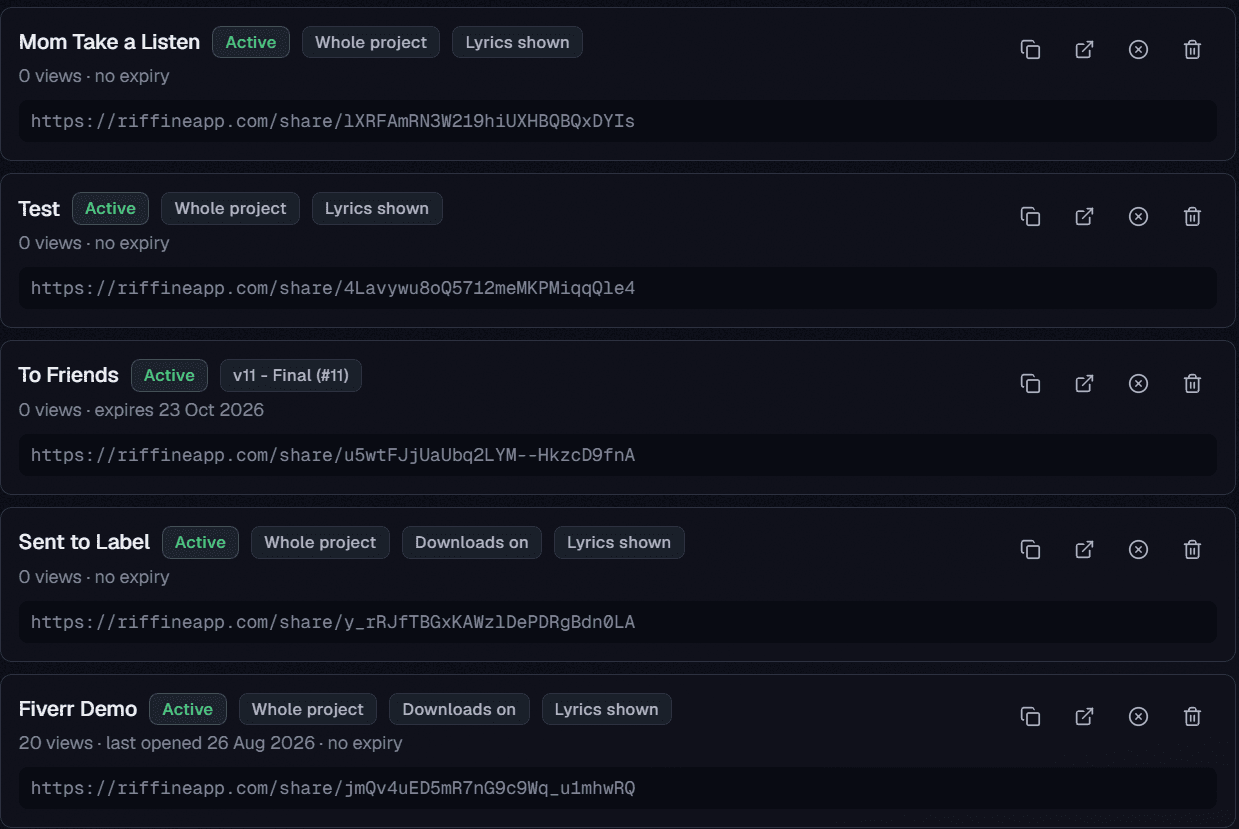Click the "Sent to Label" title
The height and width of the screenshot is (829, 1239).
[84, 542]
